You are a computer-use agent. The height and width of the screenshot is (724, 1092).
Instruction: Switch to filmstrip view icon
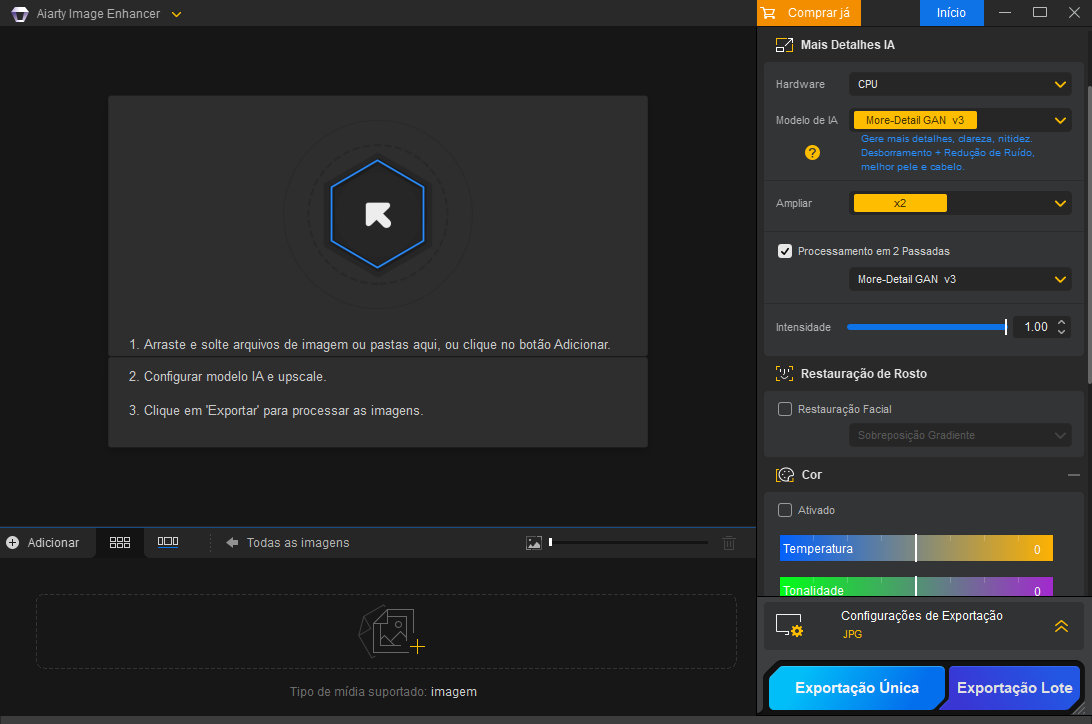click(168, 542)
